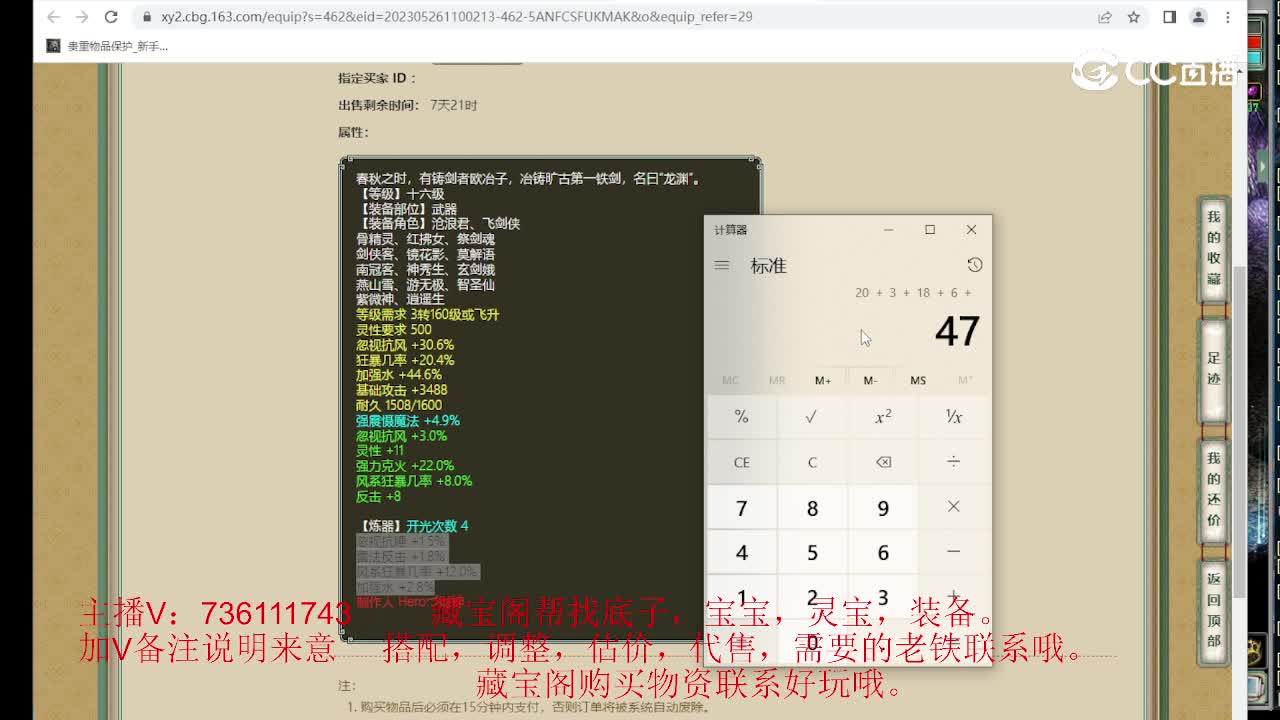
Task: Select the 强力克火 +22.0% attribute
Action: tap(405, 466)
